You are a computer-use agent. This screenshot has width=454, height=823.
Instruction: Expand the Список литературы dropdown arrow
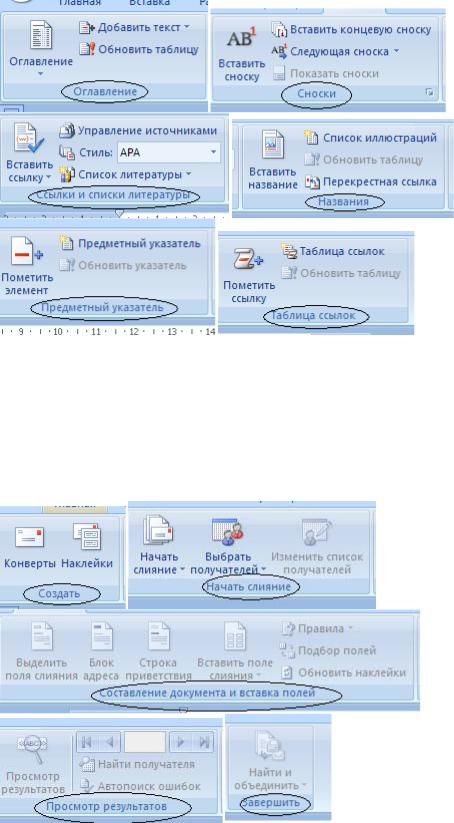(188, 174)
